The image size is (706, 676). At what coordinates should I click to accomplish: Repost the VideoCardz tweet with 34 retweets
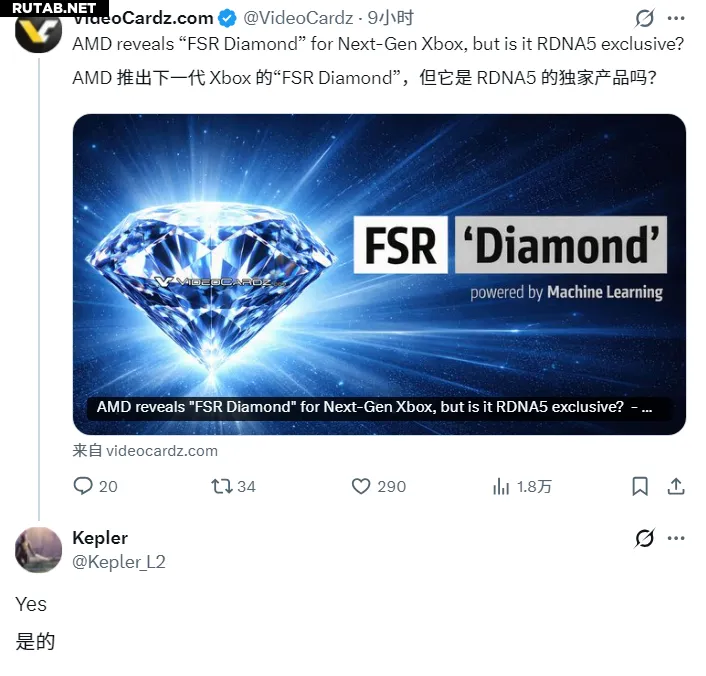click(x=222, y=486)
